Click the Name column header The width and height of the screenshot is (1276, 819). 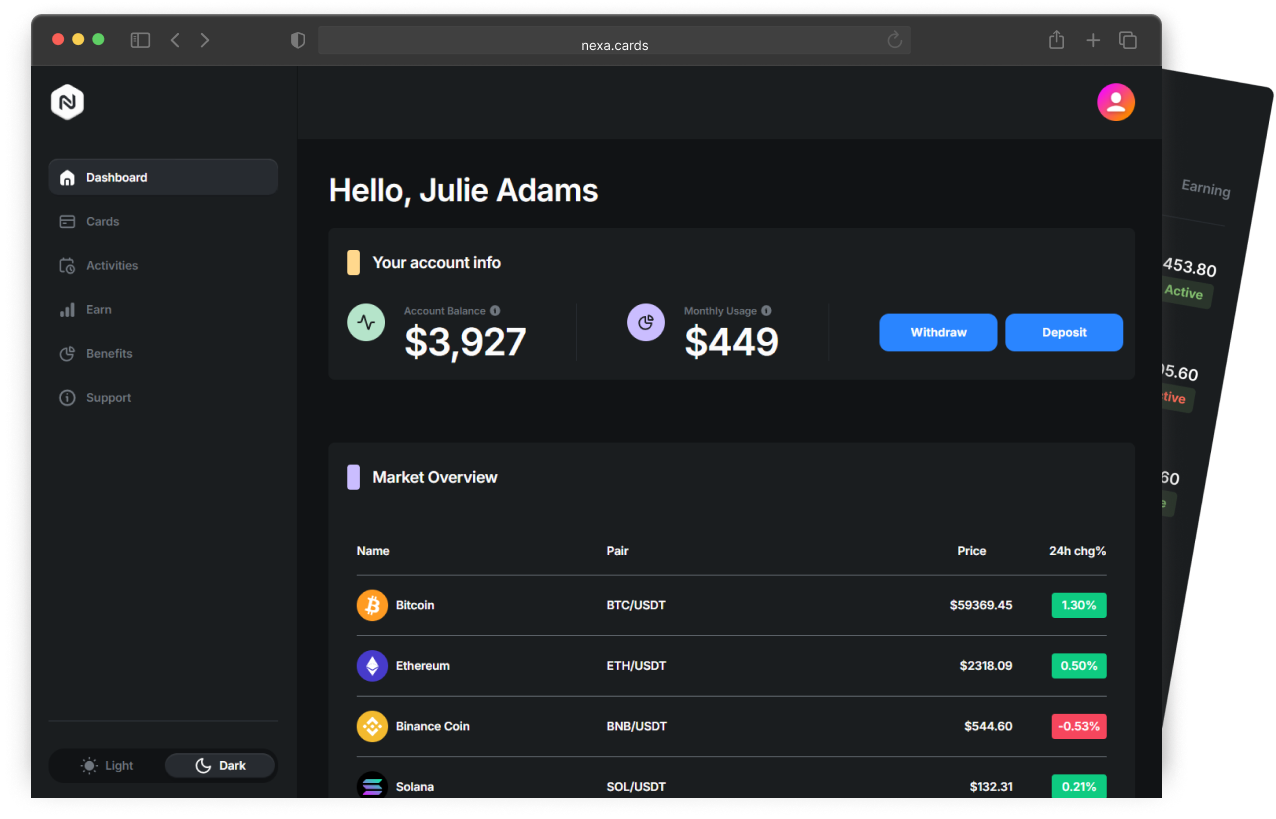[373, 551]
